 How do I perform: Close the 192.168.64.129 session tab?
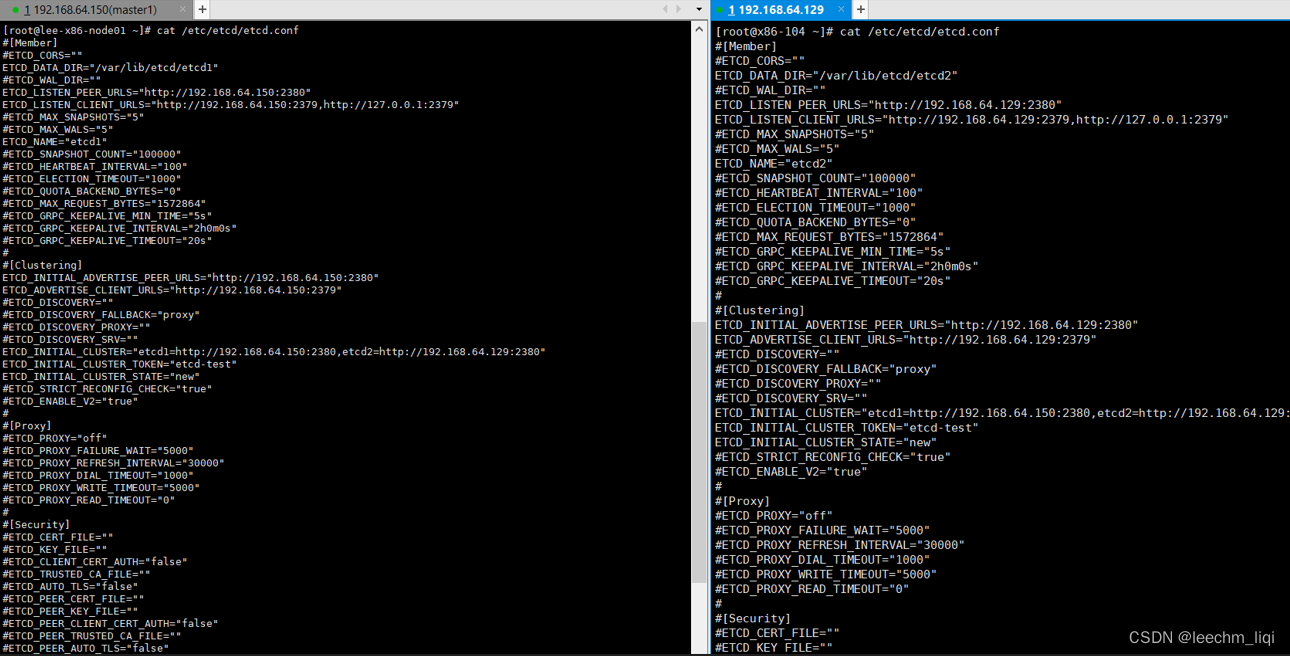pyautogui.click(x=841, y=9)
